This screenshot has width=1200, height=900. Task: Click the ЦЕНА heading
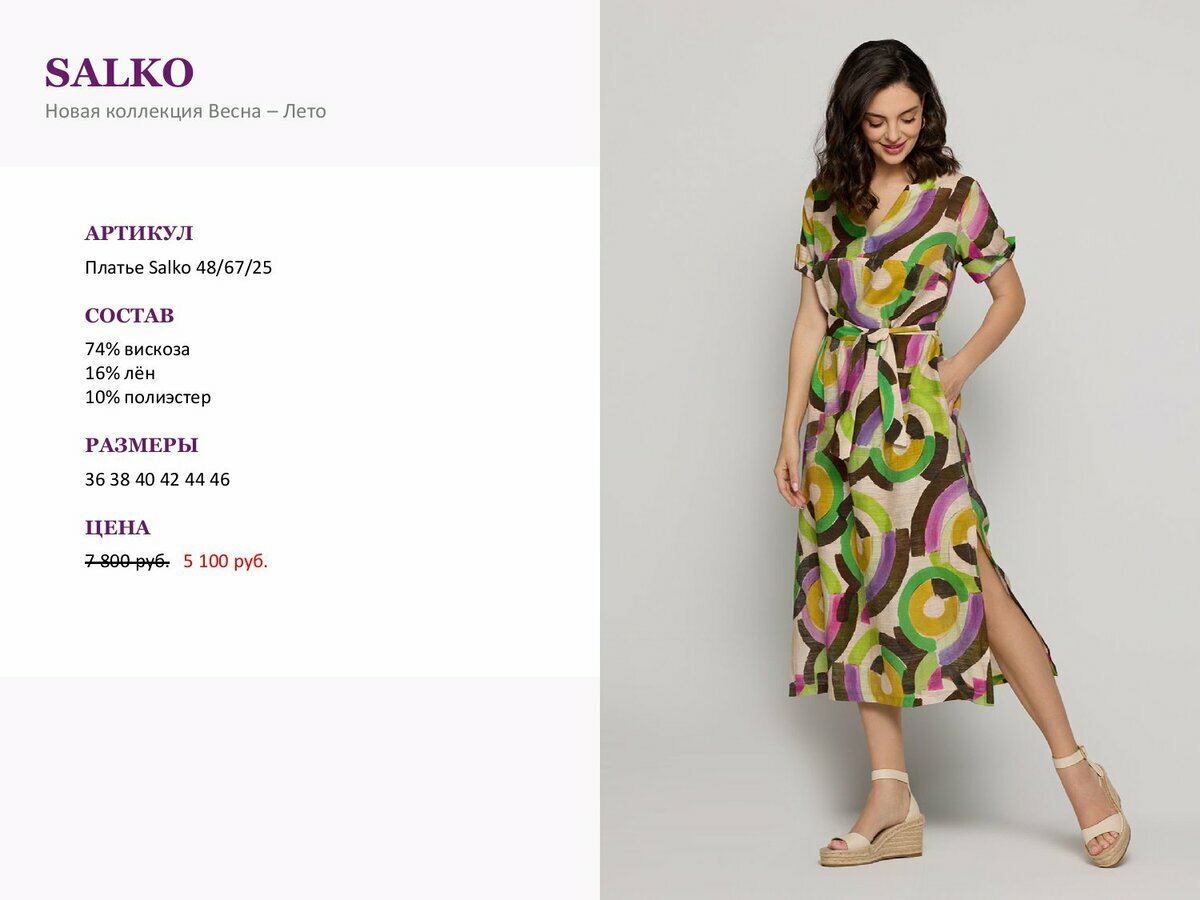[117, 528]
